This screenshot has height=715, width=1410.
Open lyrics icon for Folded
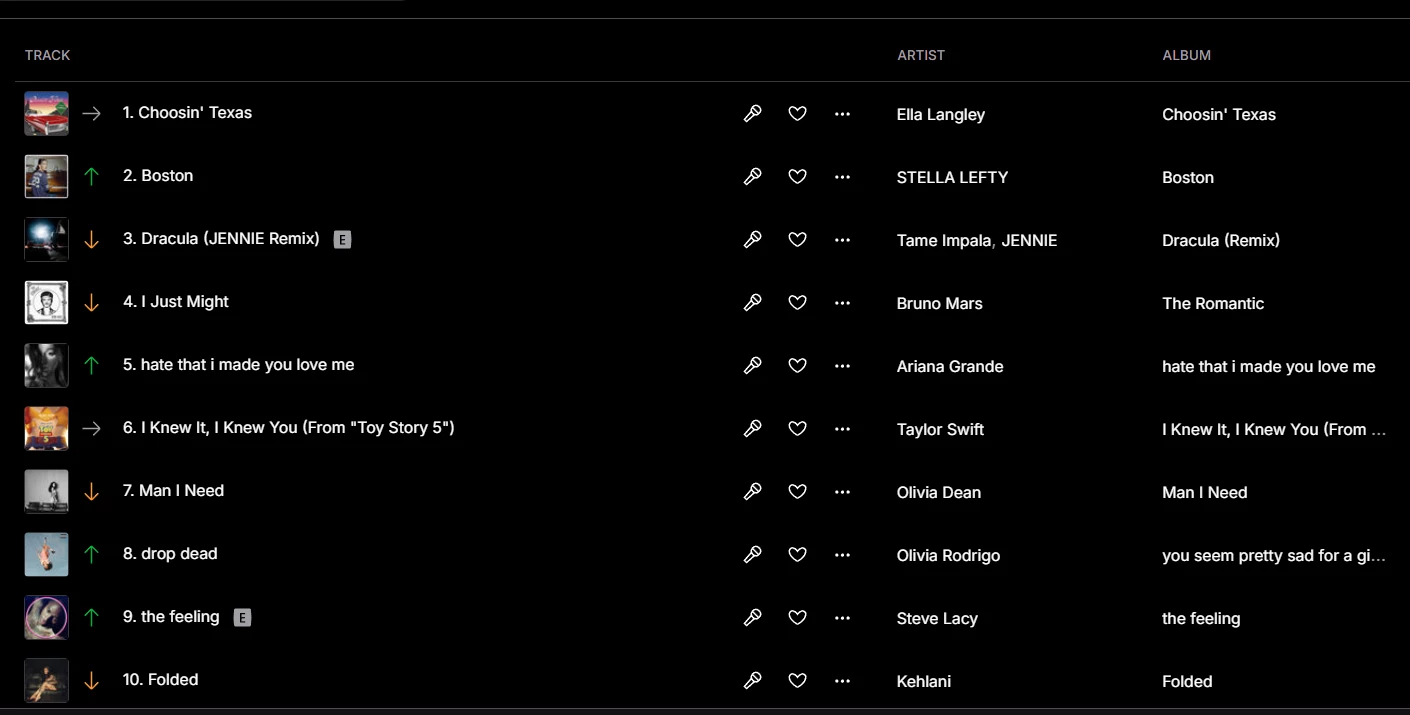pos(753,681)
